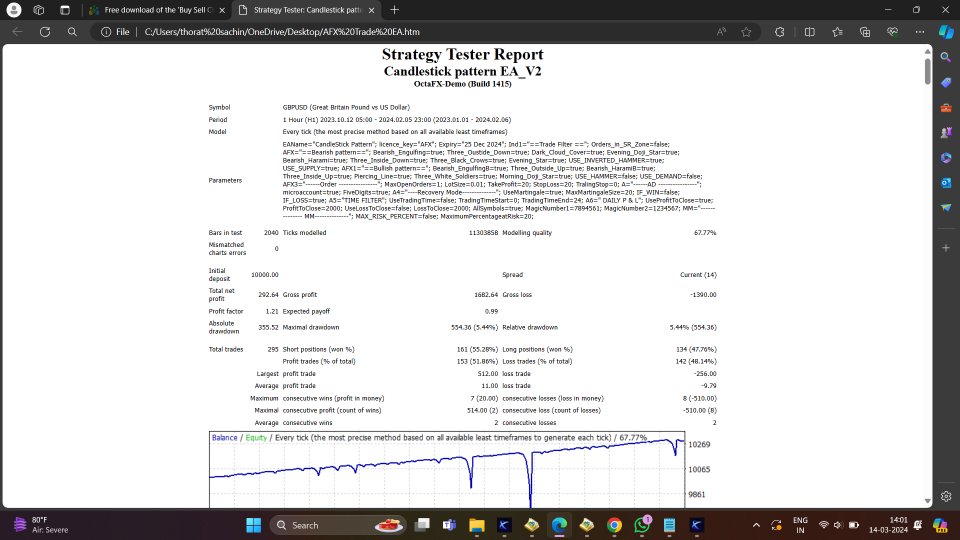
Task: Open Browser essentials heart icon
Action: tap(893, 32)
